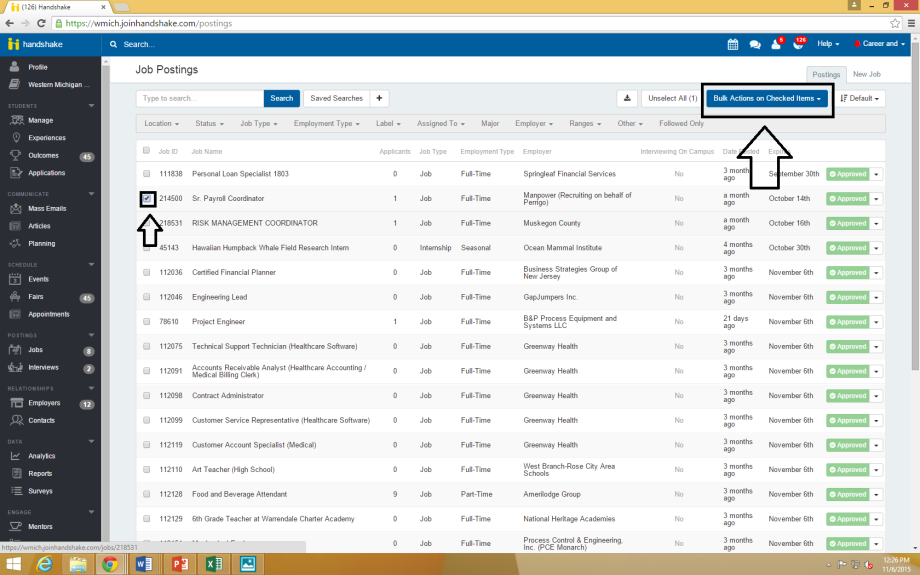This screenshot has width=920, height=575.
Task: Toggle the Followed Only filter
Action: point(681,124)
